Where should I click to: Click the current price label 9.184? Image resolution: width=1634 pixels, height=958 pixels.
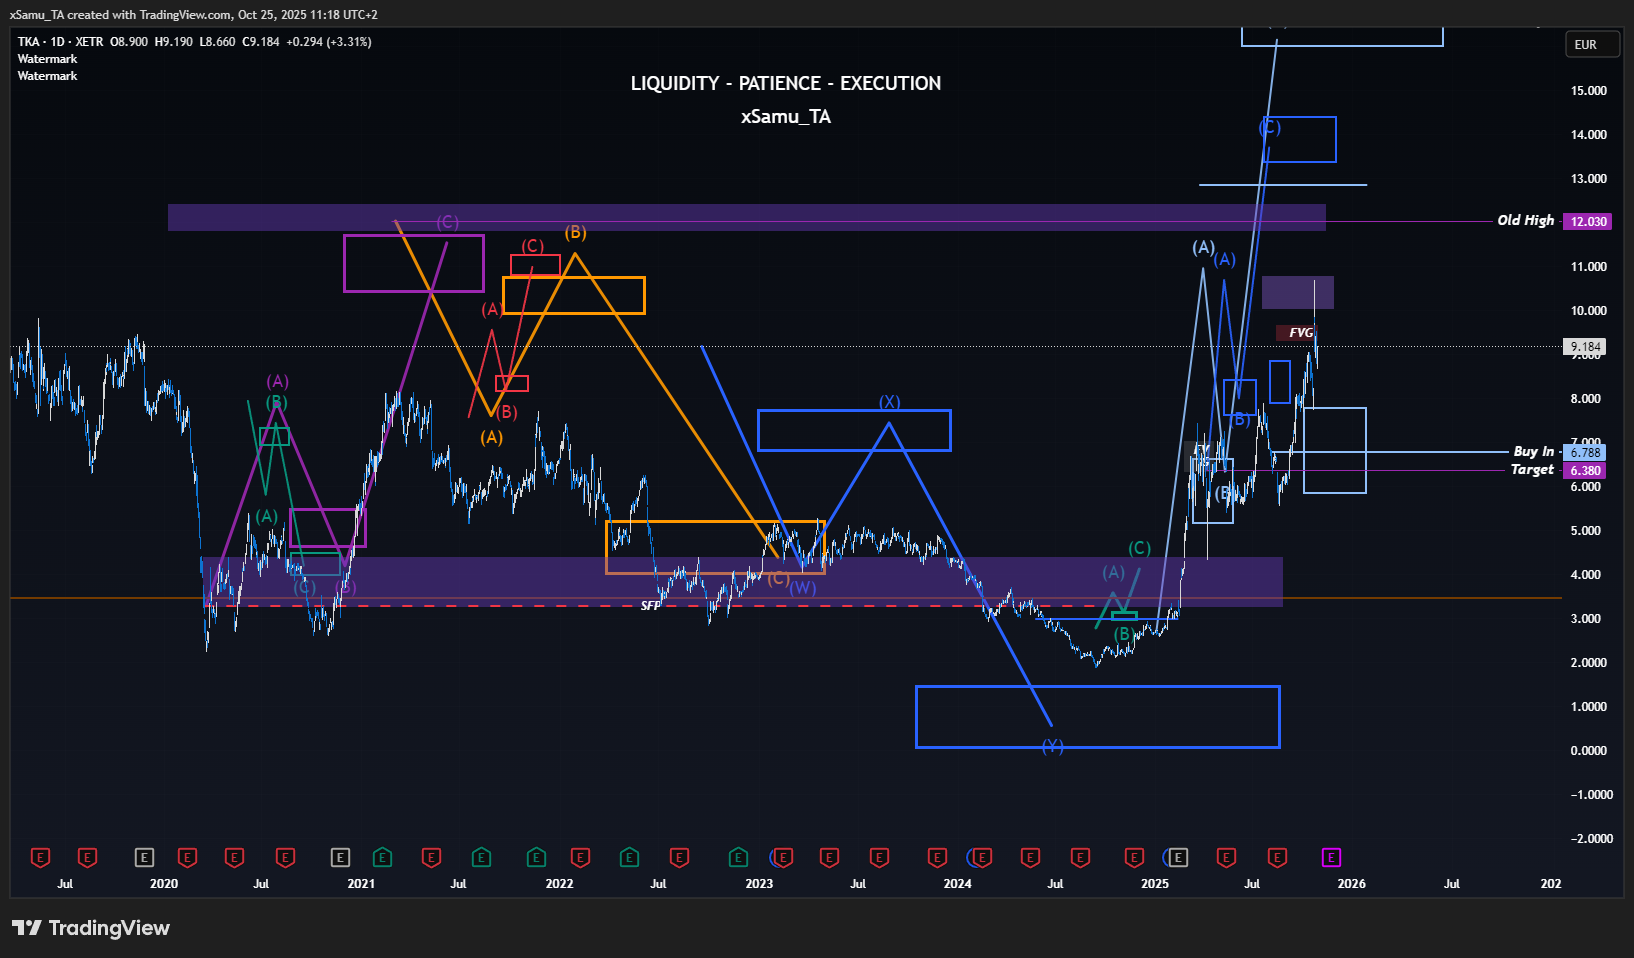coord(1585,347)
